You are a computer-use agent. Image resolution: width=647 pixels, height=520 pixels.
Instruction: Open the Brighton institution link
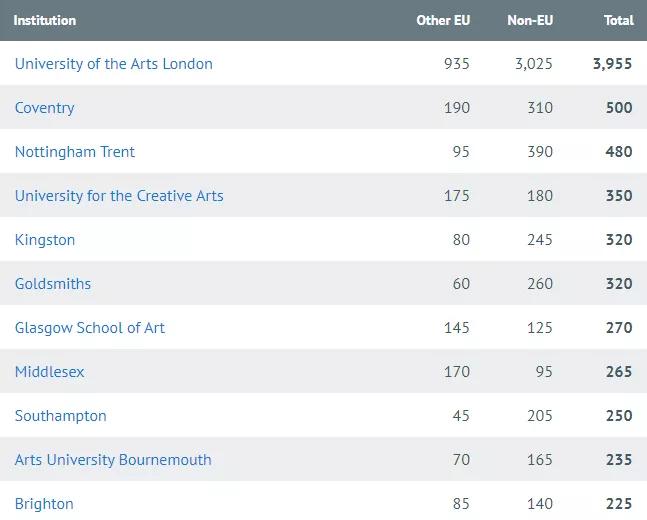click(44, 504)
